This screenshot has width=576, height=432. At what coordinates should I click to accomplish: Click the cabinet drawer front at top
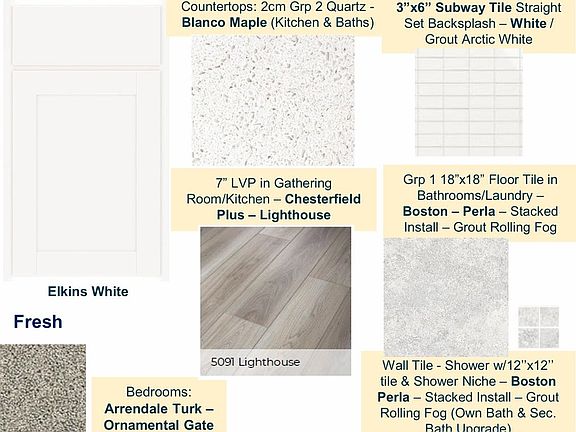[x=86, y=35]
